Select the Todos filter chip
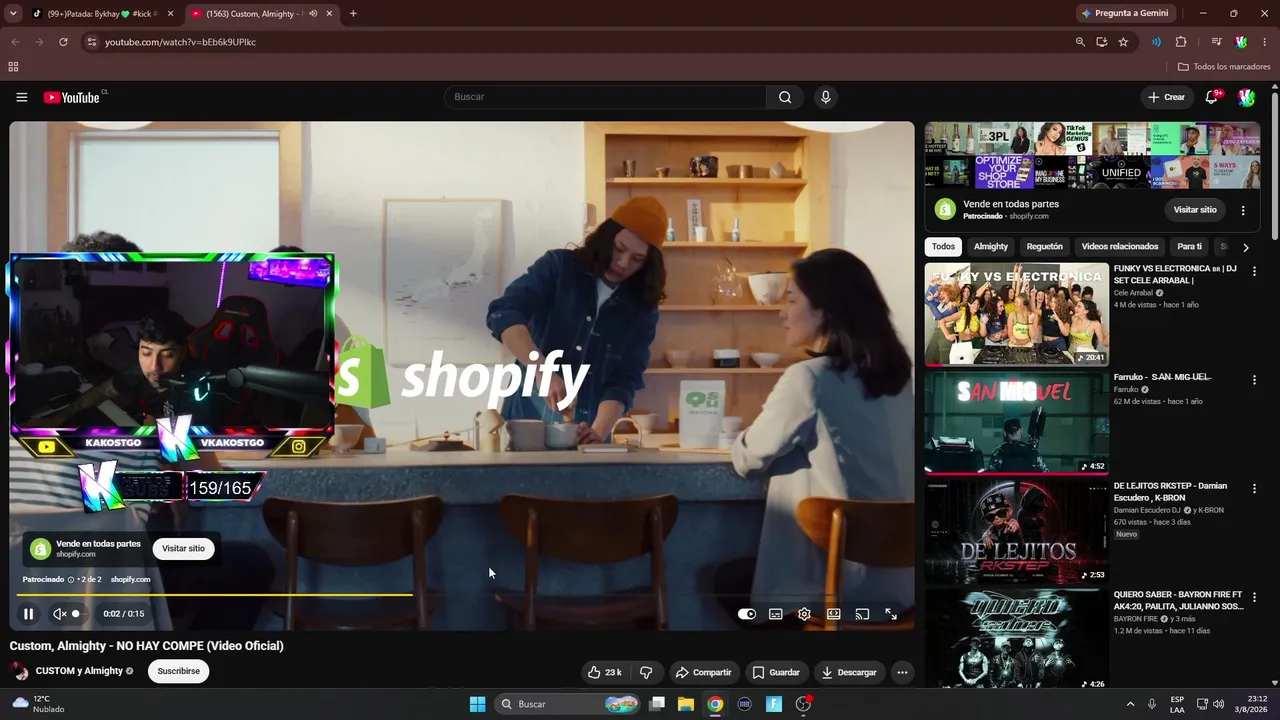Screen dimensions: 1280x720 click(x=943, y=247)
